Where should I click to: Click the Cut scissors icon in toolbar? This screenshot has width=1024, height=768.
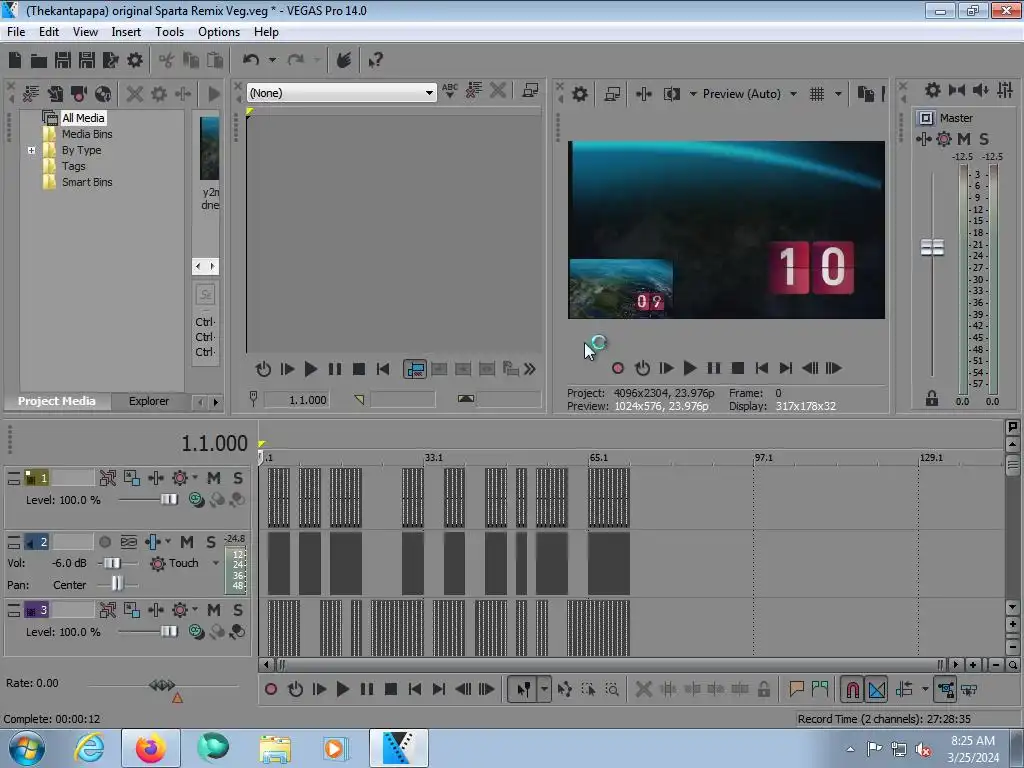pyautogui.click(x=167, y=61)
